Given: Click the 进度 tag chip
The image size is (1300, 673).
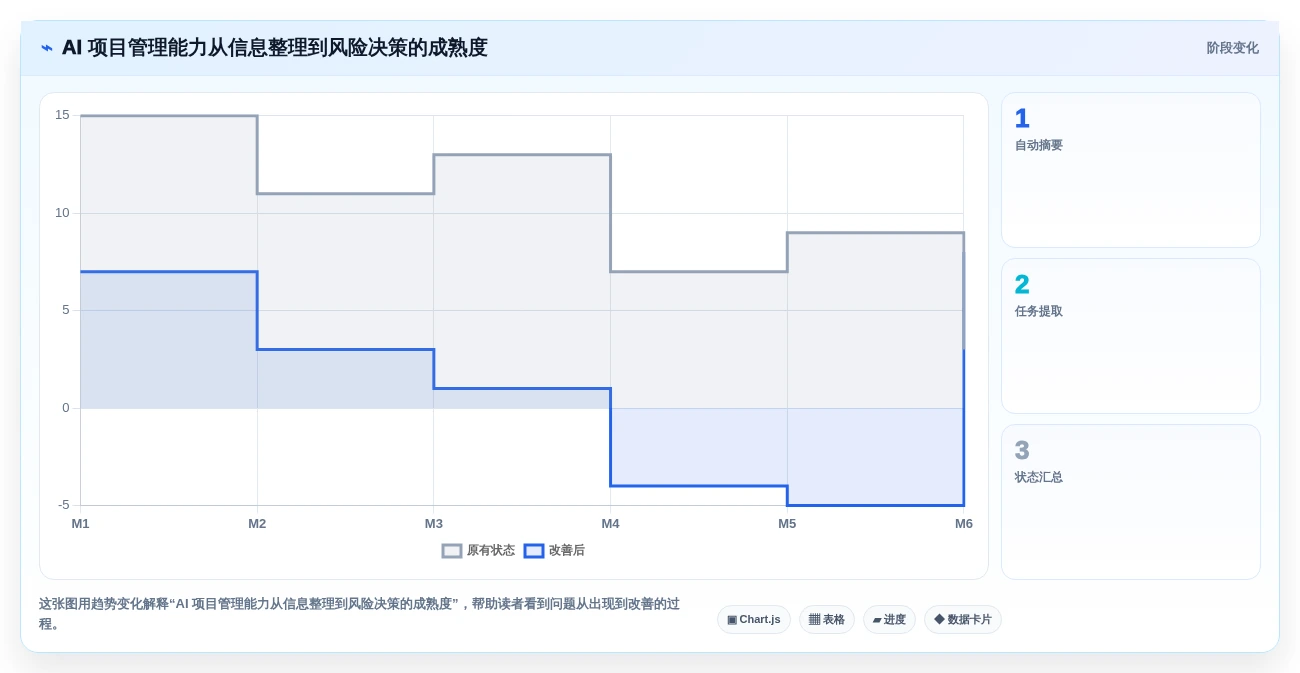Looking at the screenshot, I should click(x=889, y=620).
